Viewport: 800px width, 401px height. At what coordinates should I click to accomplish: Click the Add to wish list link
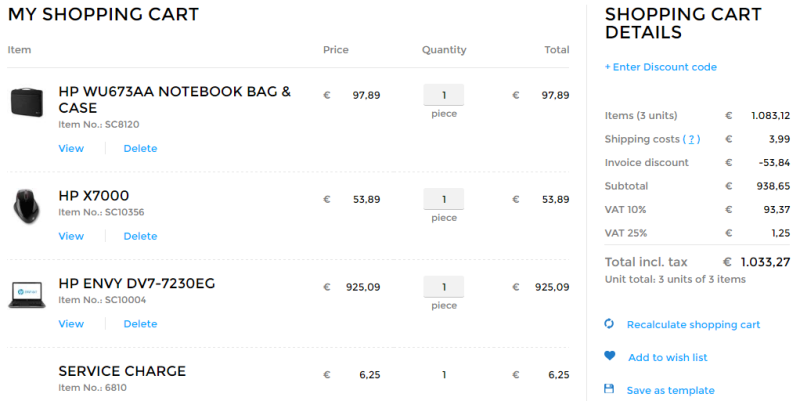click(x=667, y=358)
